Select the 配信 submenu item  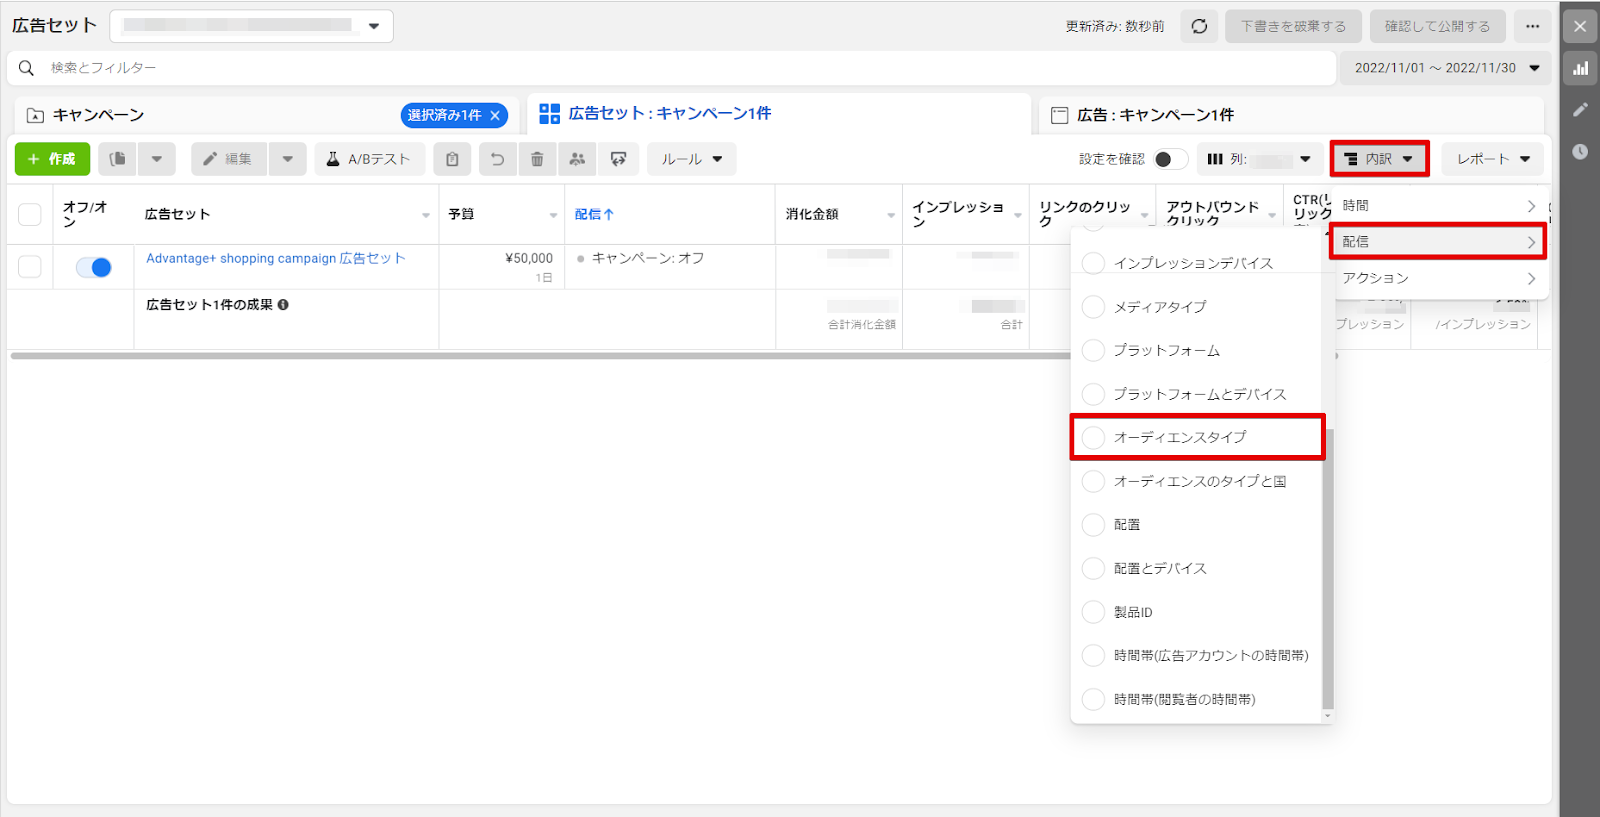click(x=1437, y=242)
